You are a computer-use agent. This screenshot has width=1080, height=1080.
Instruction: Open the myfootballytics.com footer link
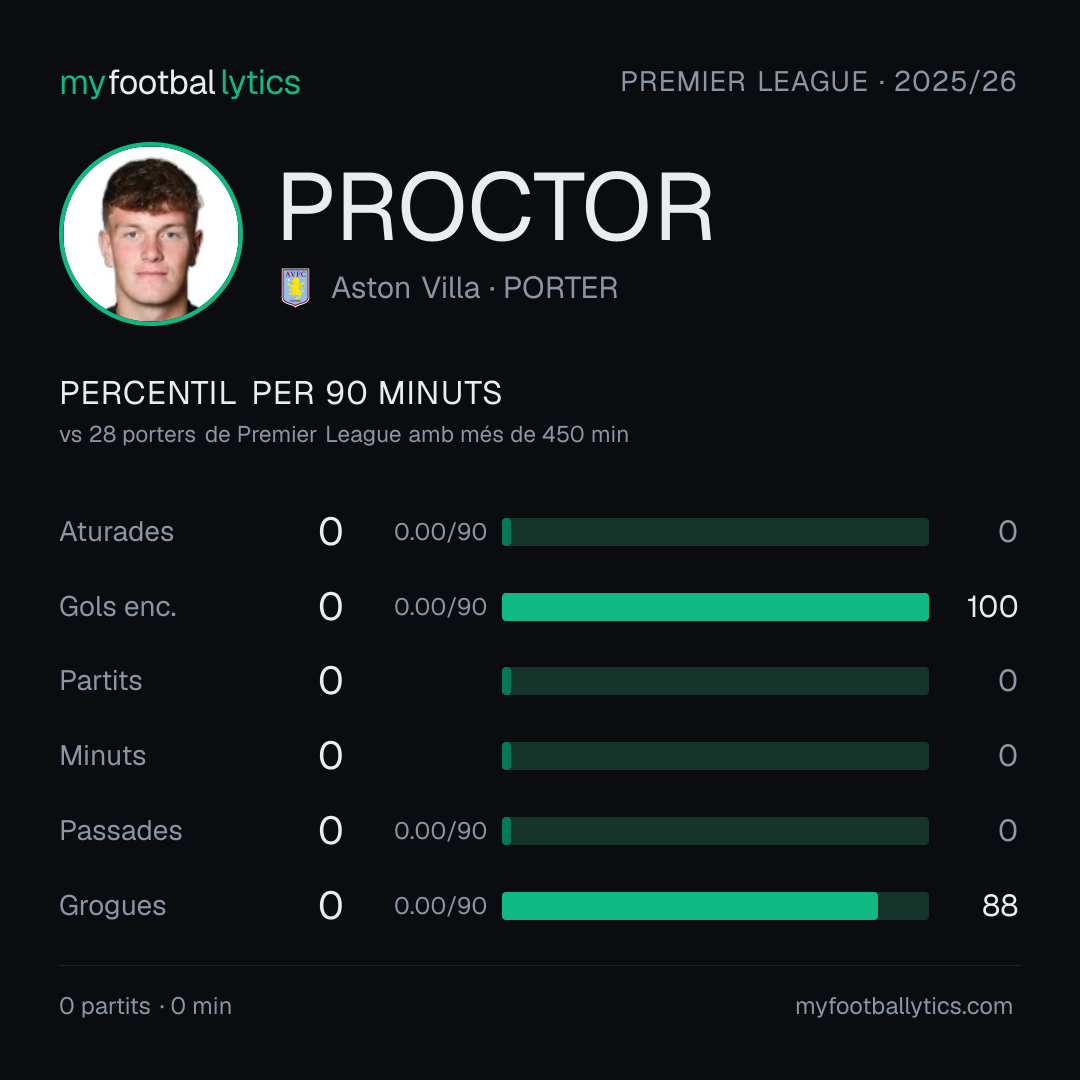pos(904,1006)
